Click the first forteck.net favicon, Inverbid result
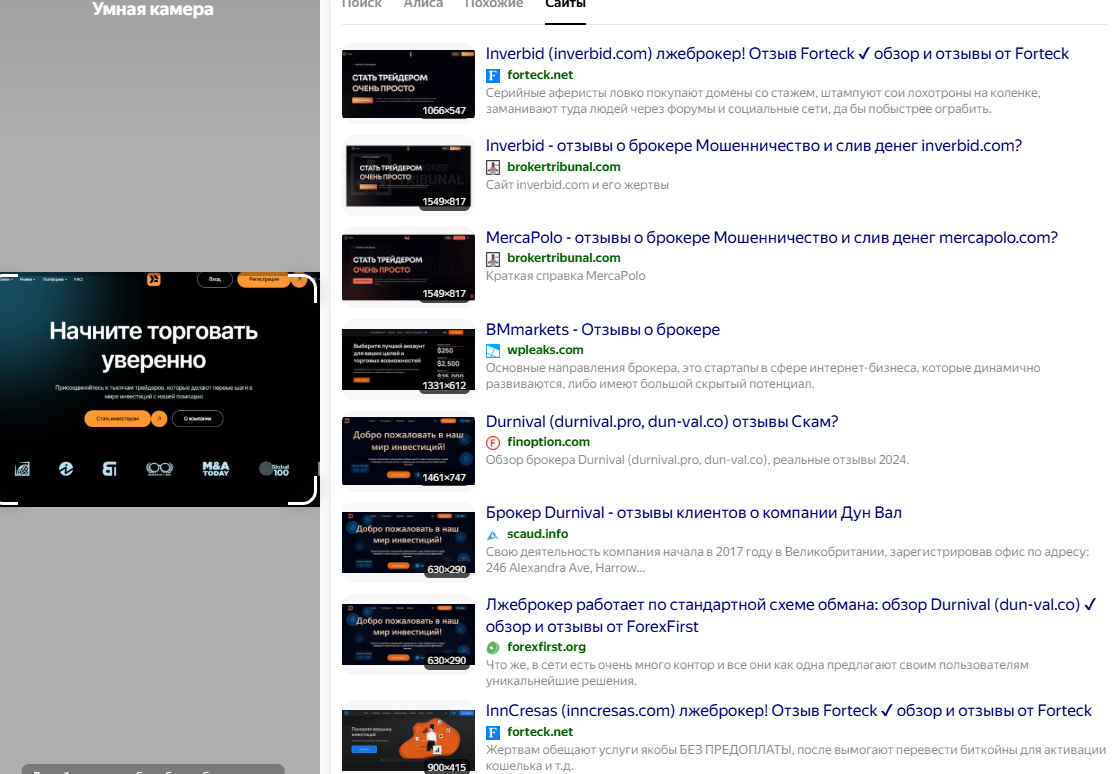The image size is (1113, 774). [x=493, y=75]
